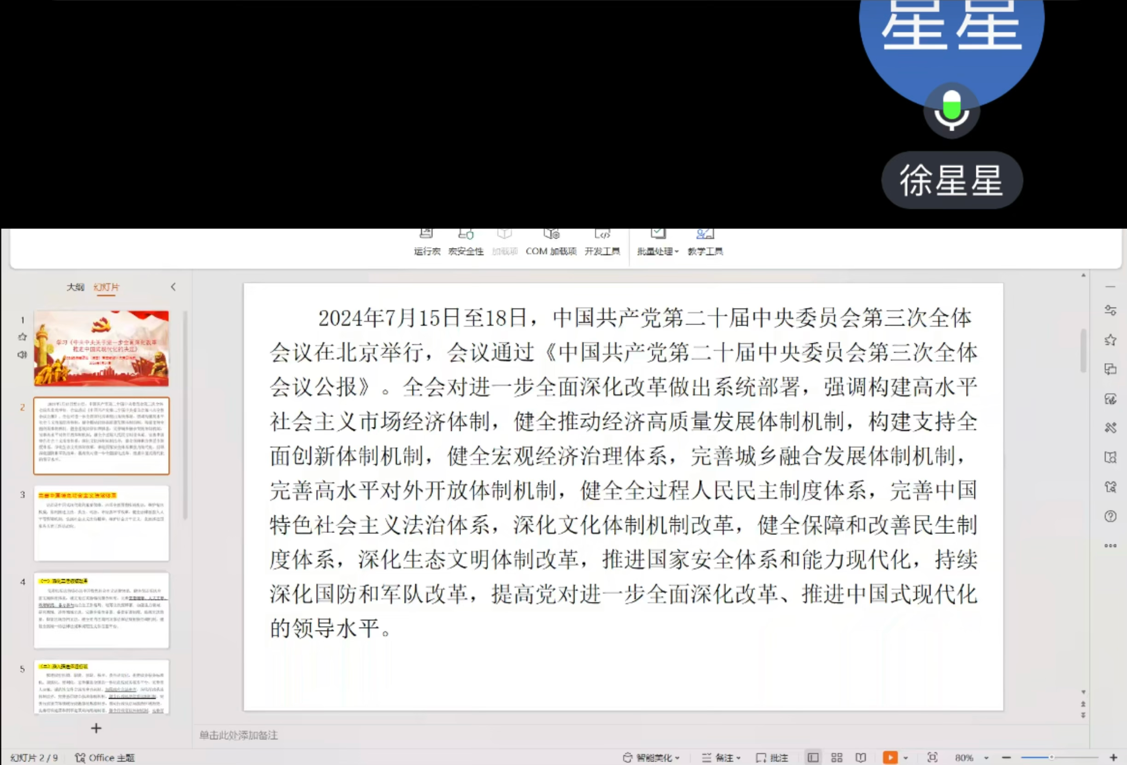The image size is (1127, 765).
Task: Click the help question mark in right sidebar
Action: click(1110, 517)
